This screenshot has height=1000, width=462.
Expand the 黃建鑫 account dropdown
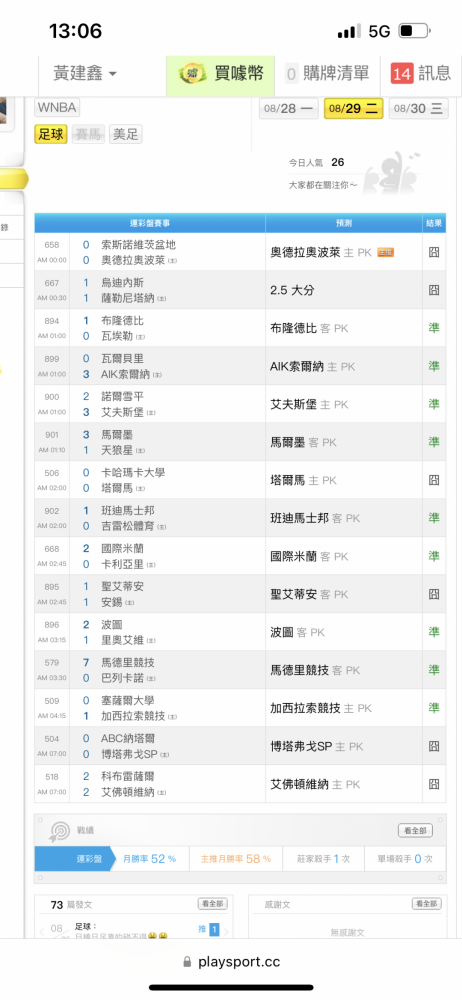pyautogui.click(x=86, y=74)
